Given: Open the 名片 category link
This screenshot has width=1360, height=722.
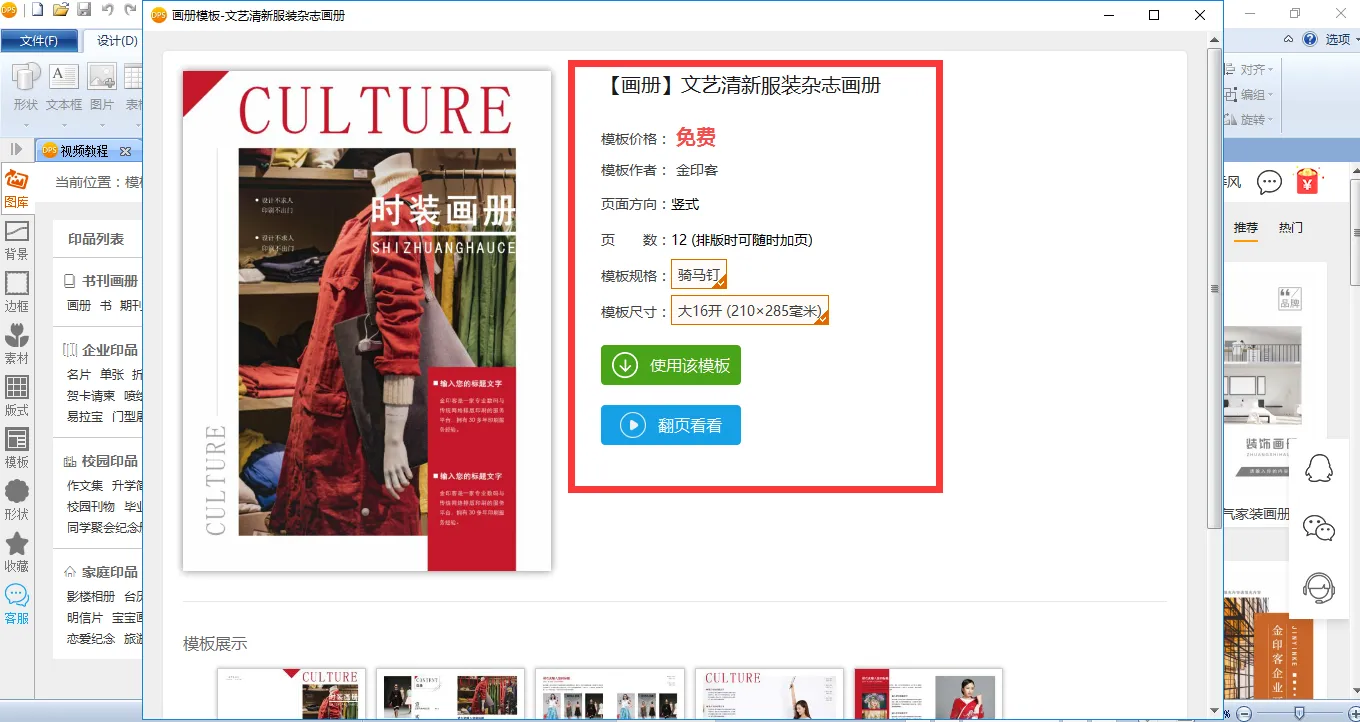Looking at the screenshot, I should 79,374.
